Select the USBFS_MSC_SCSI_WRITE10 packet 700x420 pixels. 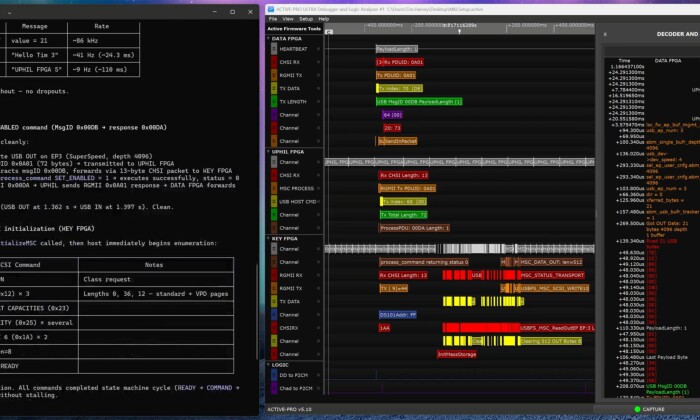(554, 289)
